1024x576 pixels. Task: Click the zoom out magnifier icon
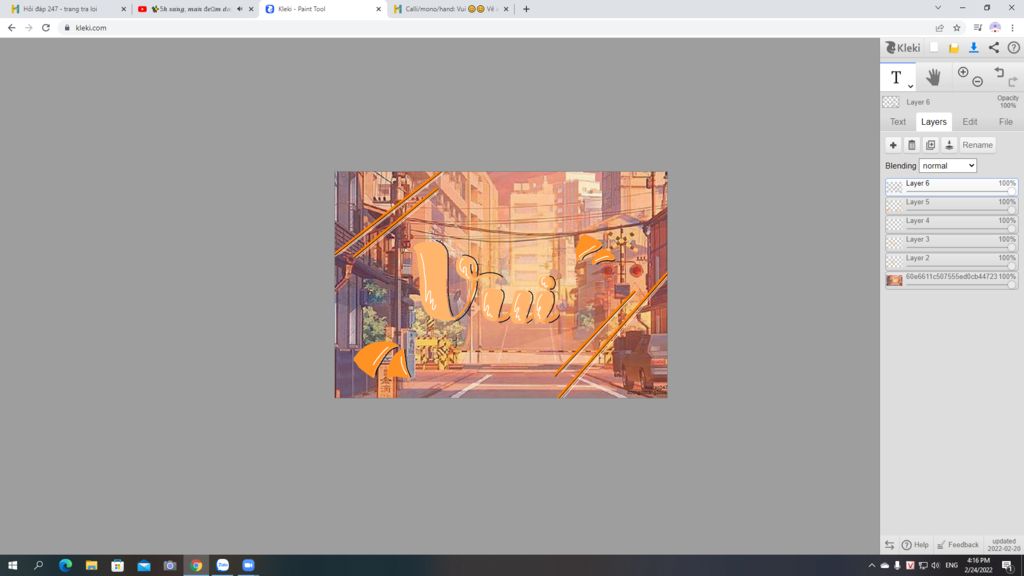[978, 82]
